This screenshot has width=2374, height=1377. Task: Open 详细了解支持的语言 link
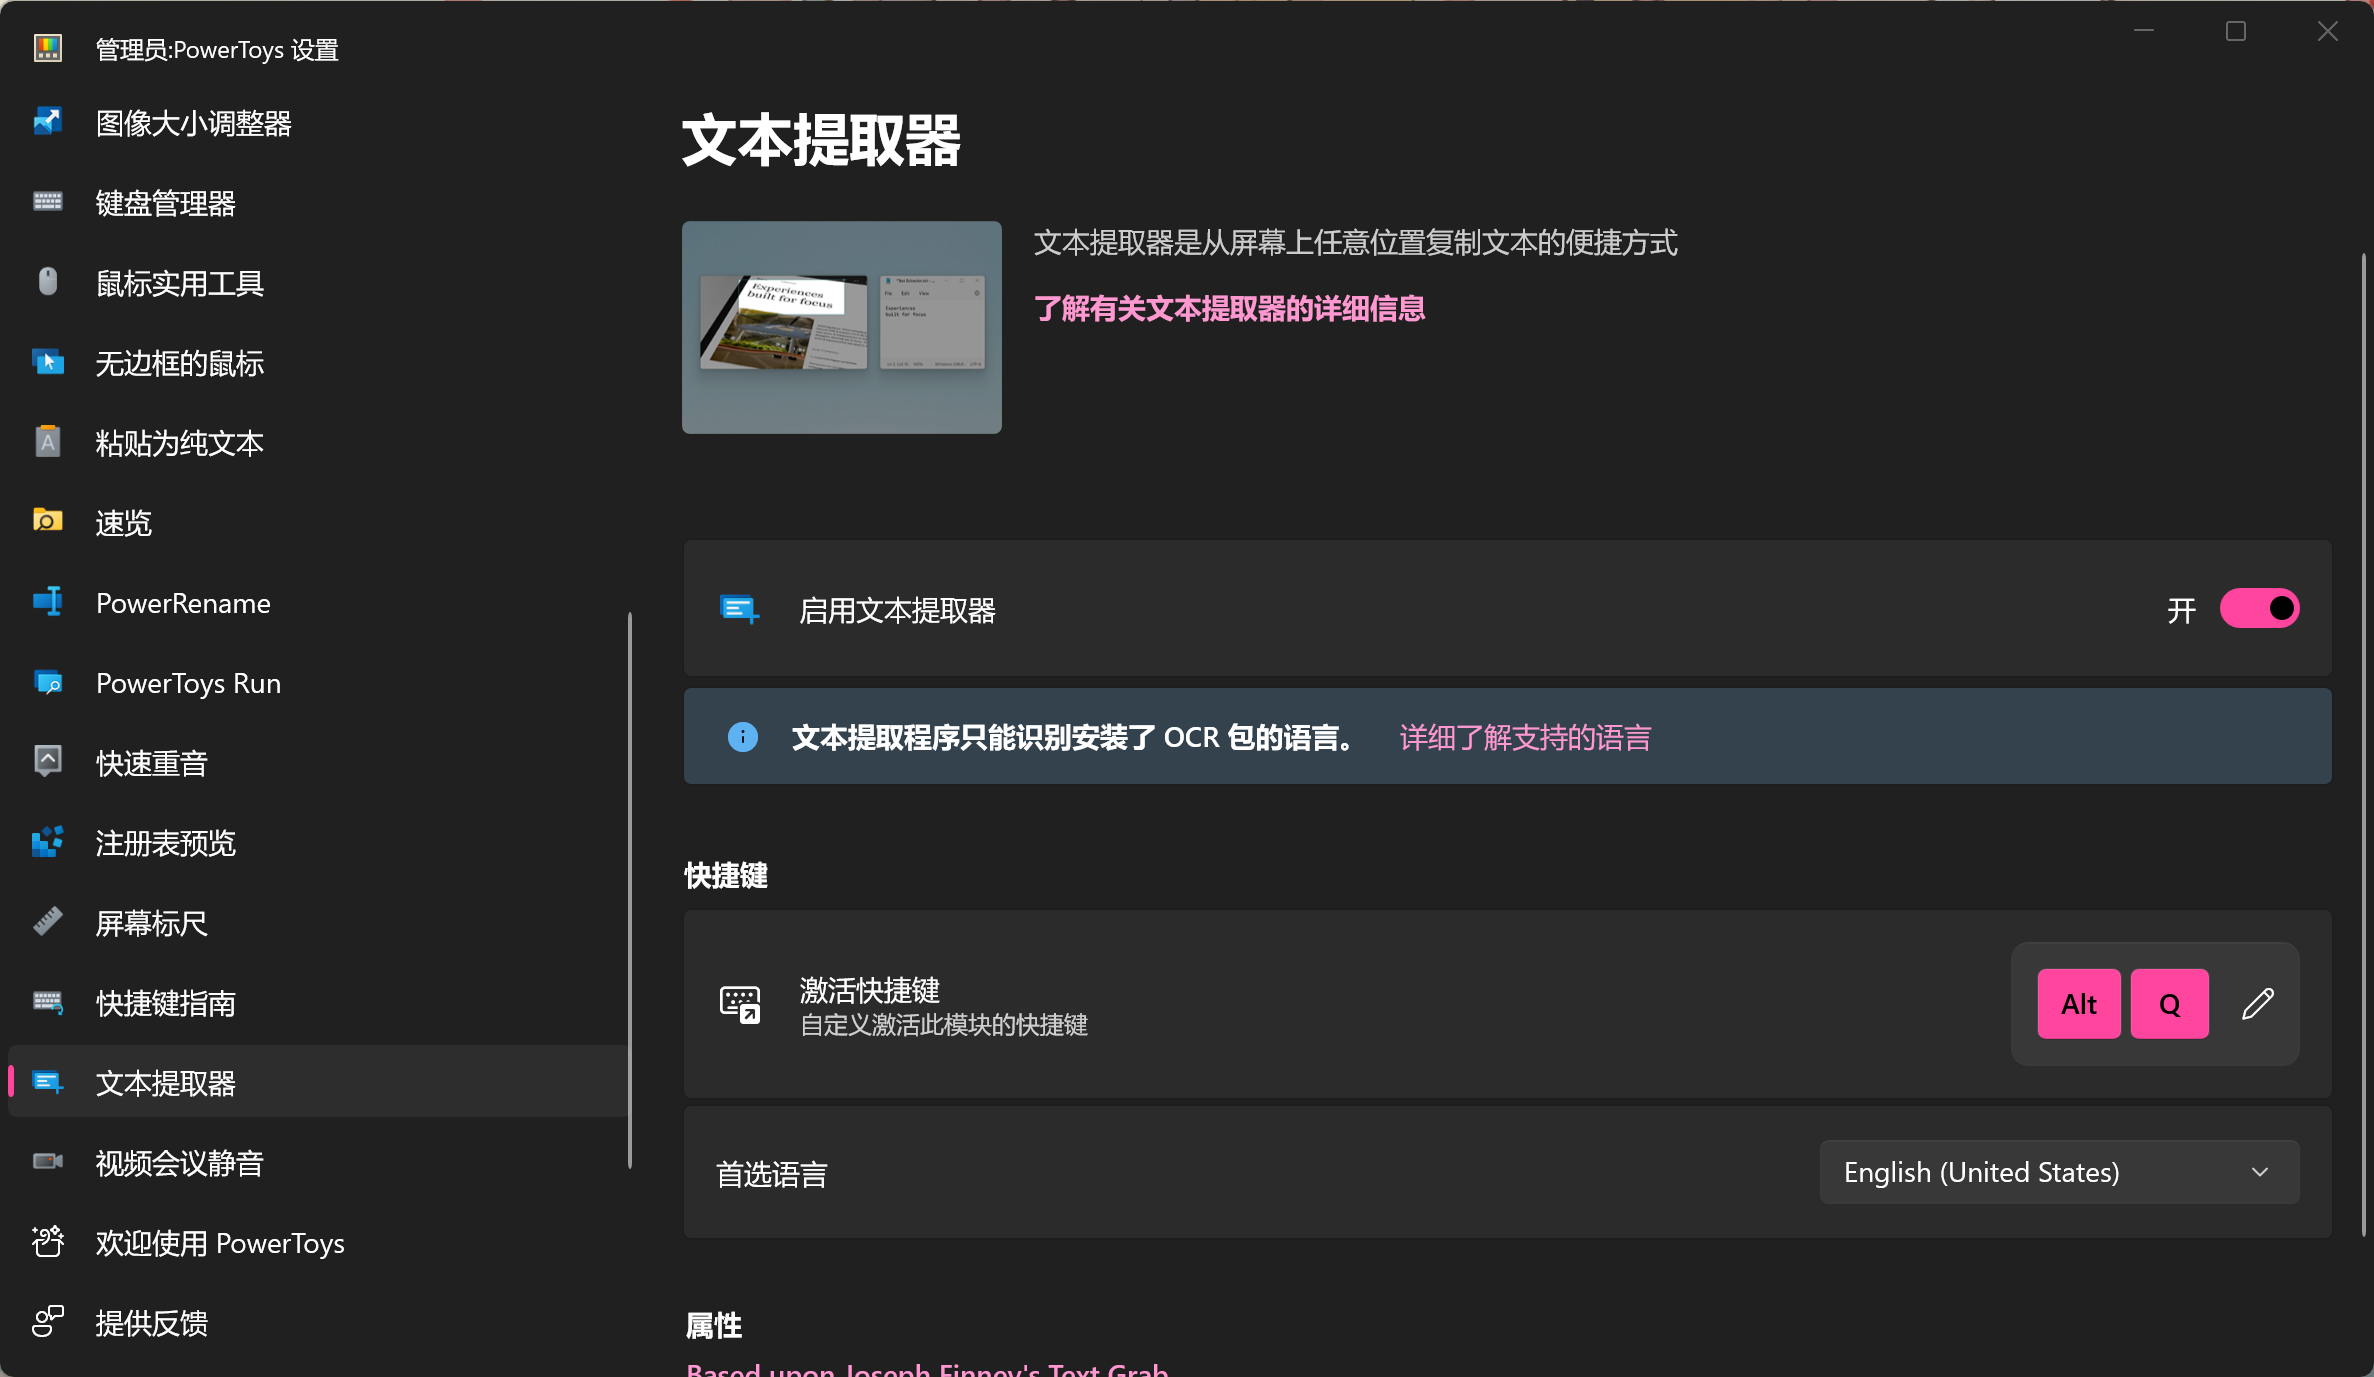1525,737
